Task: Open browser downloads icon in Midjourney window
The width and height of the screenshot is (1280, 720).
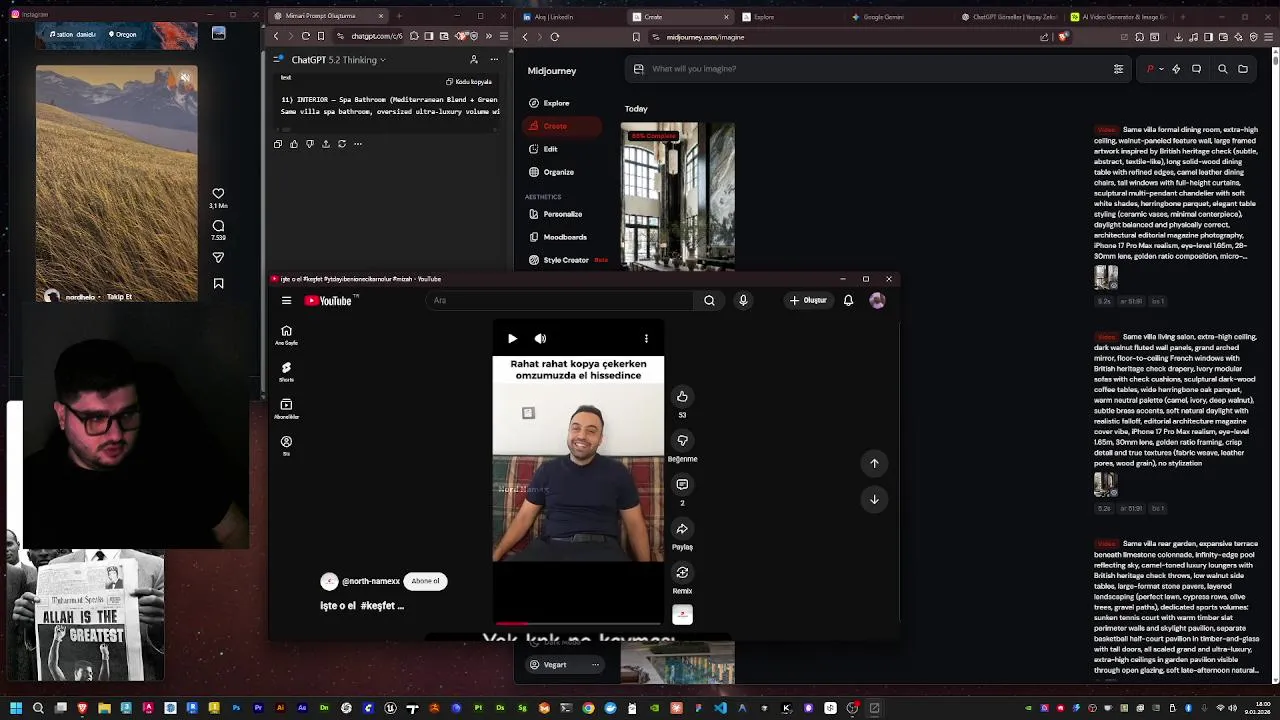Action: point(1178,37)
